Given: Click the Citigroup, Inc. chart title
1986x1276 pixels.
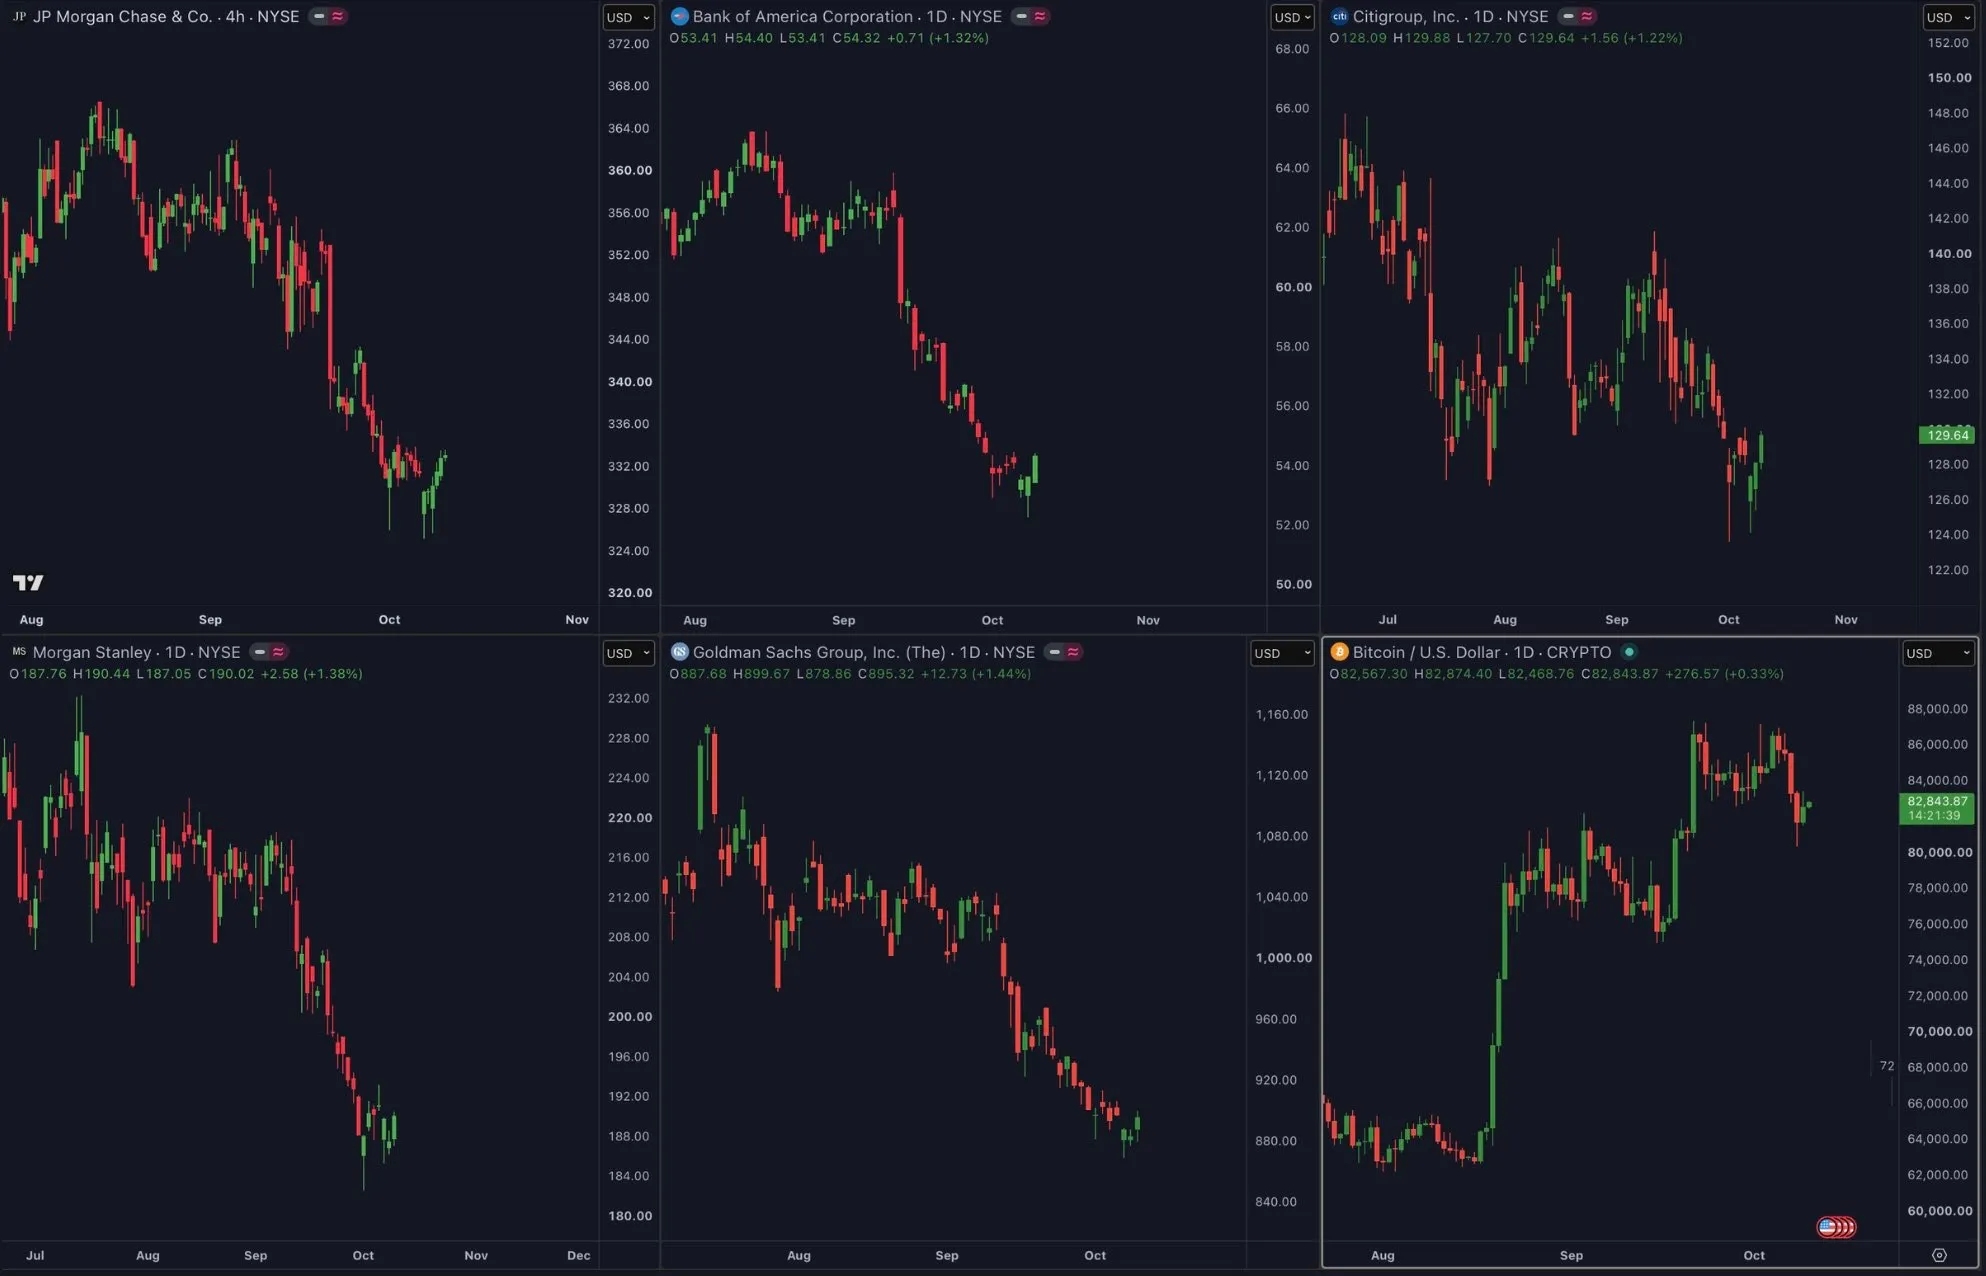Looking at the screenshot, I should tap(1450, 16).
